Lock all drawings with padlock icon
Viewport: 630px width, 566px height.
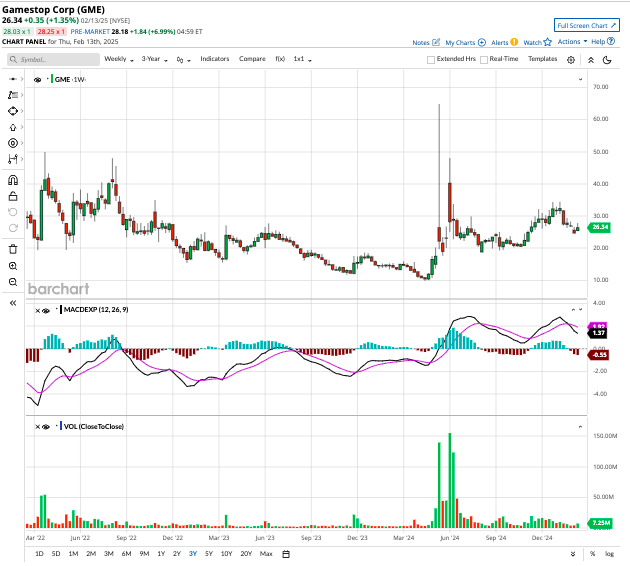point(13,196)
